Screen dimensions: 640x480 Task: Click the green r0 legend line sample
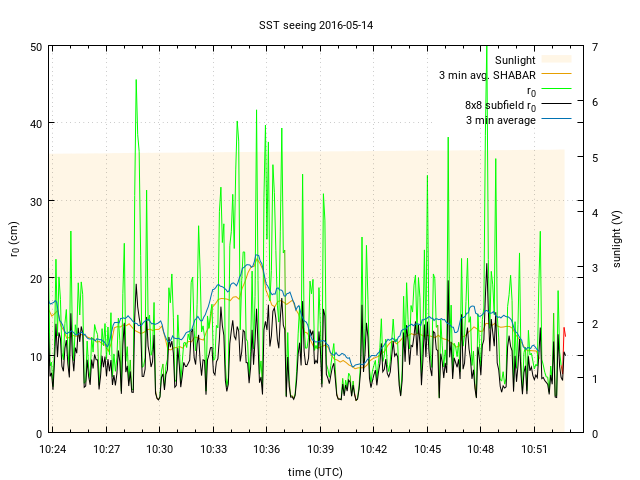click(x=556, y=90)
